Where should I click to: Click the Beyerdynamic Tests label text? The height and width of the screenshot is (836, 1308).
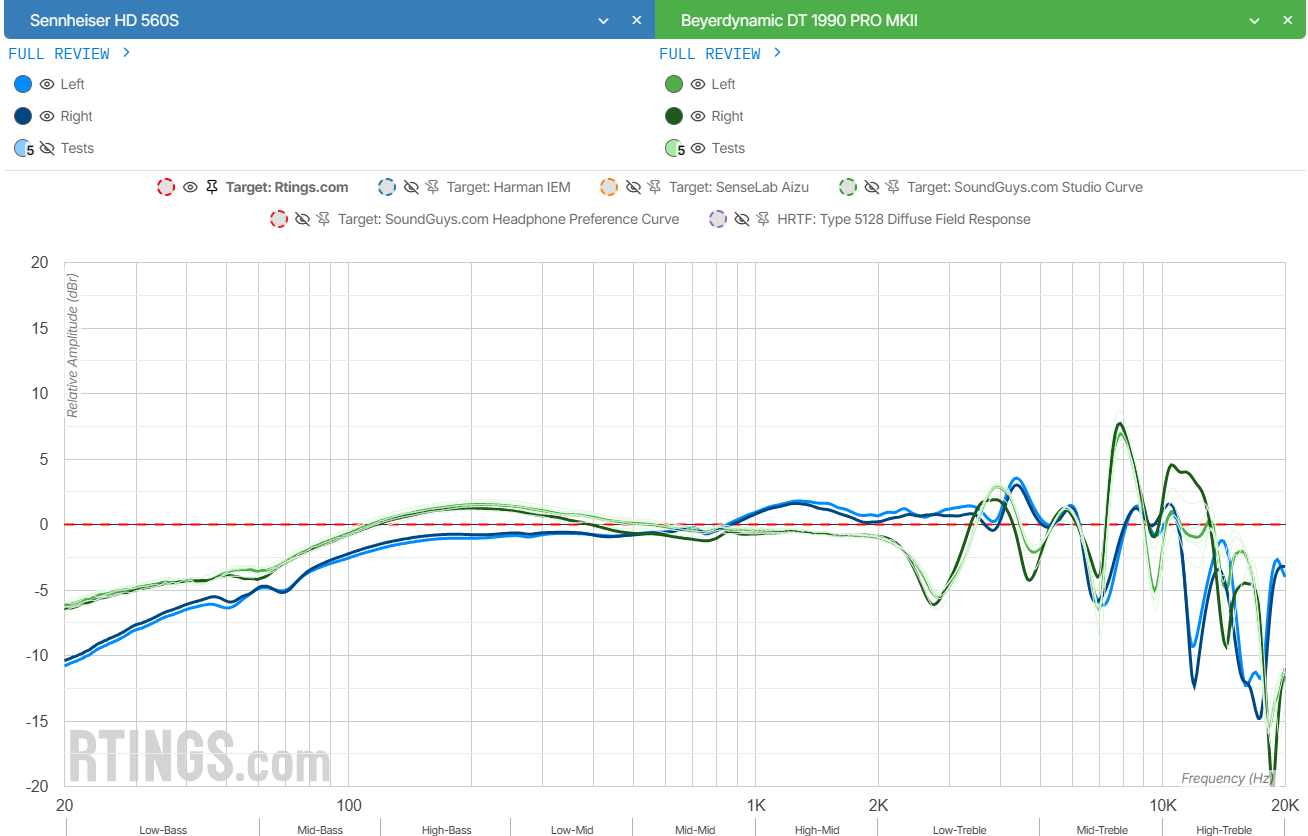[728, 148]
